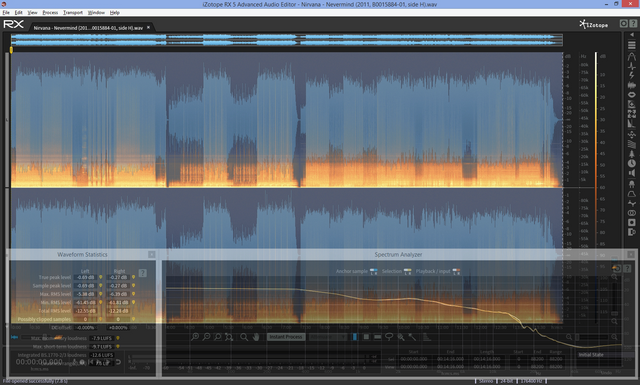Viewport: 640px width, 385px height.
Task: Click the zoom in magnifier icon
Action: tap(195, 337)
